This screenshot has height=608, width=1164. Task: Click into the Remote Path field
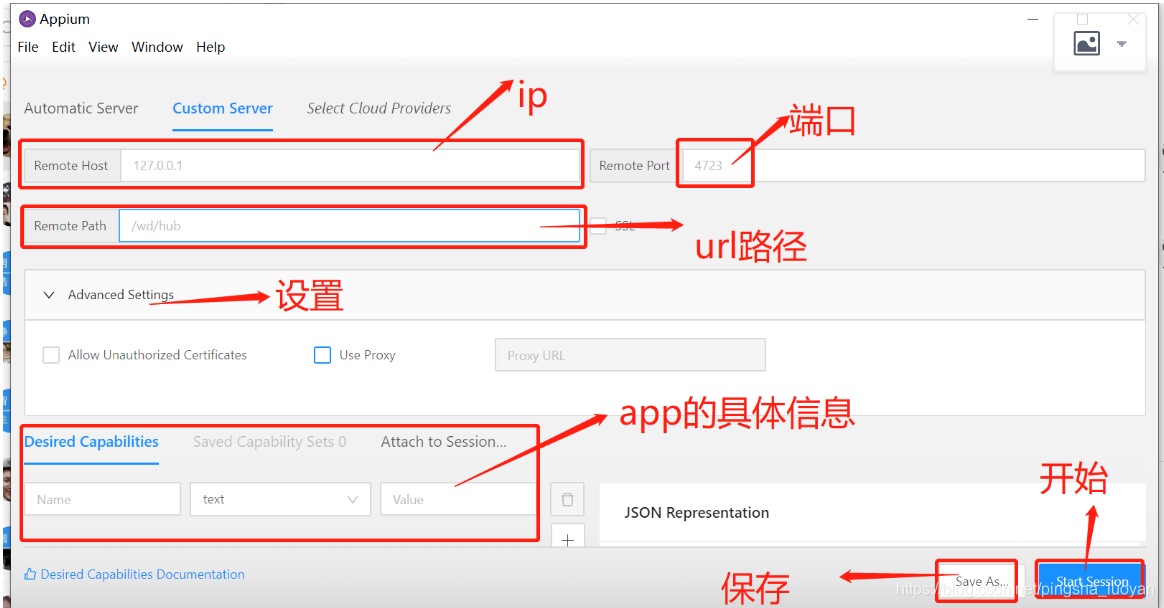point(350,226)
